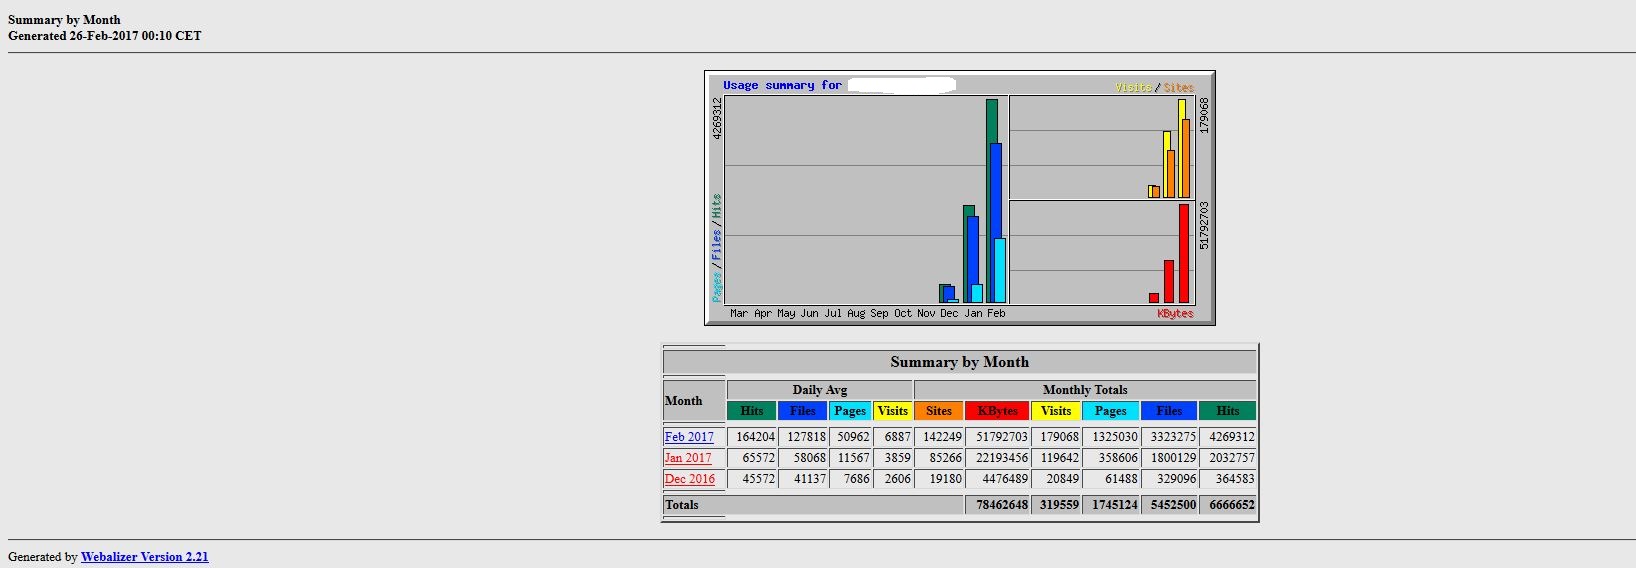The image size is (1636, 568).
Task: Select the value 11567 in Jan 2017 row
Action: click(853, 458)
